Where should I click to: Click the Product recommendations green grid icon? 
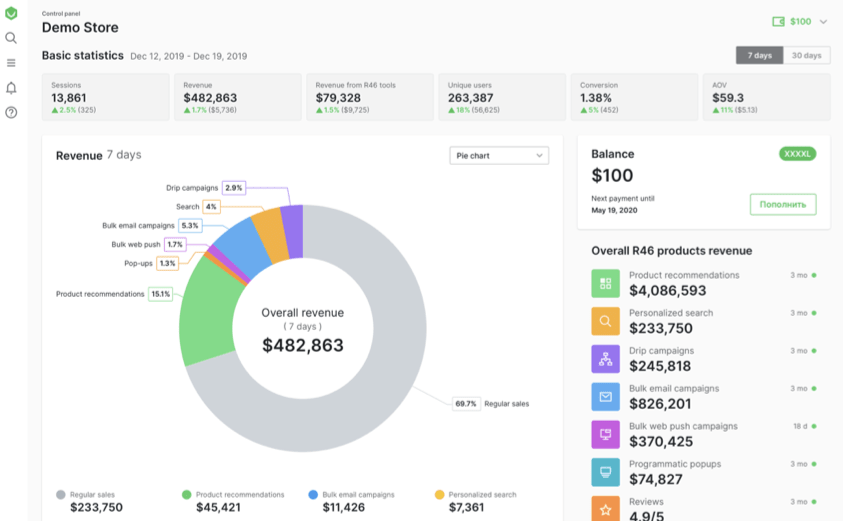(605, 283)
